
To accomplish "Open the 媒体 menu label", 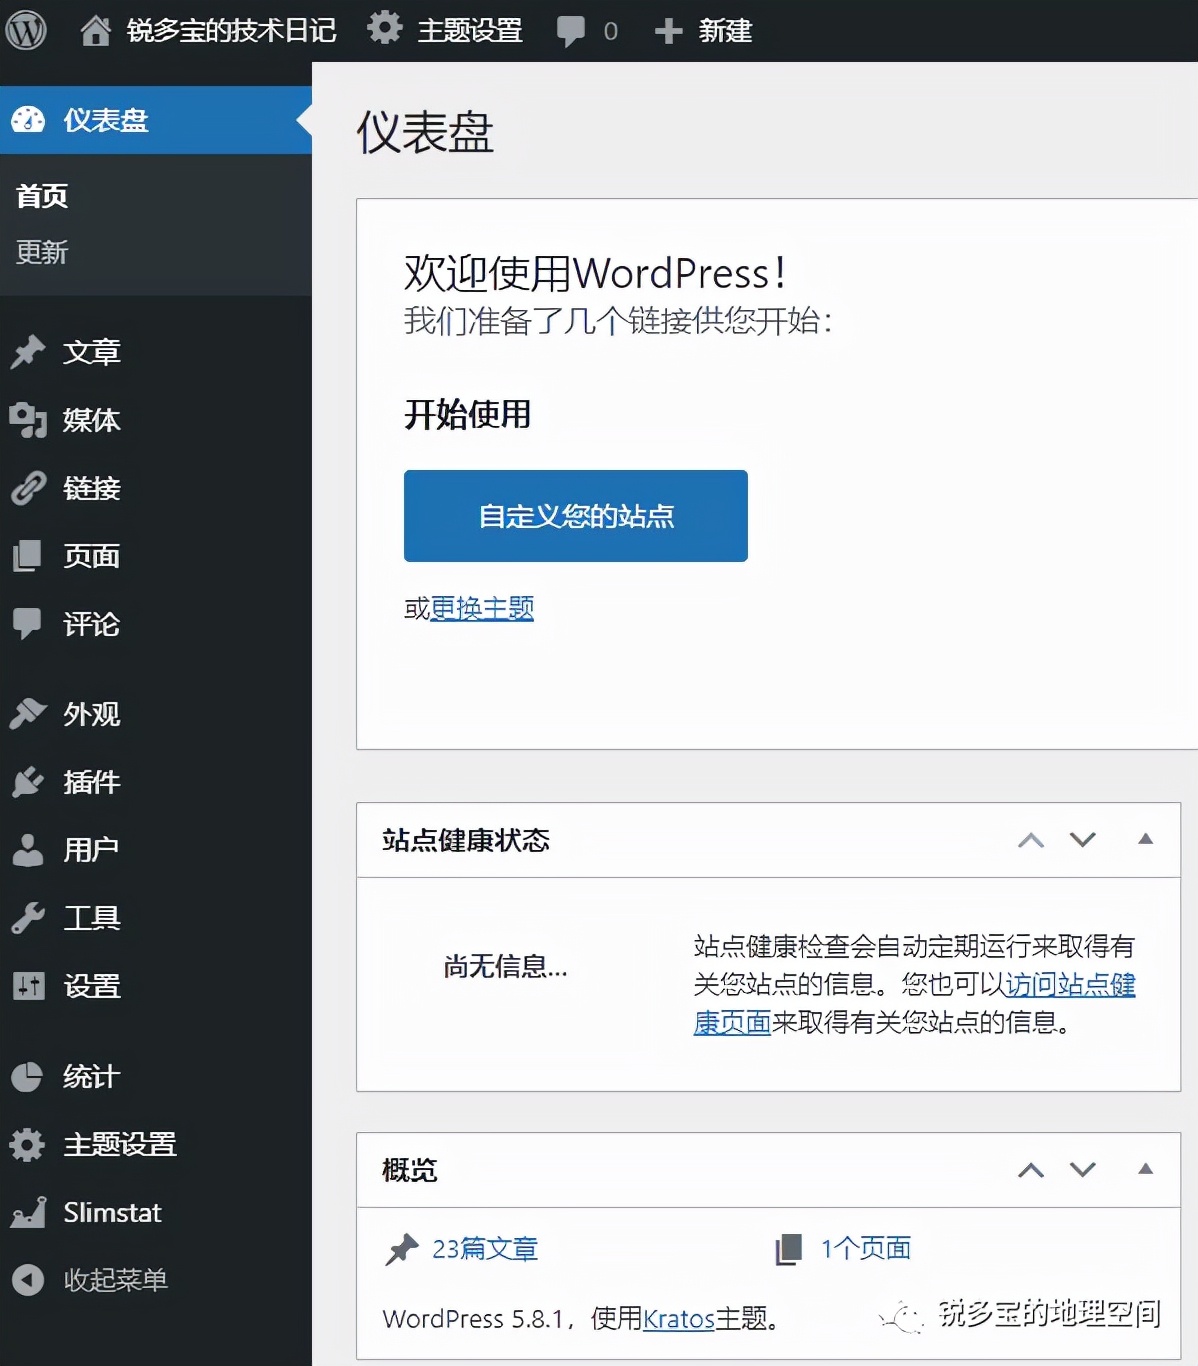I will (92, 420).
